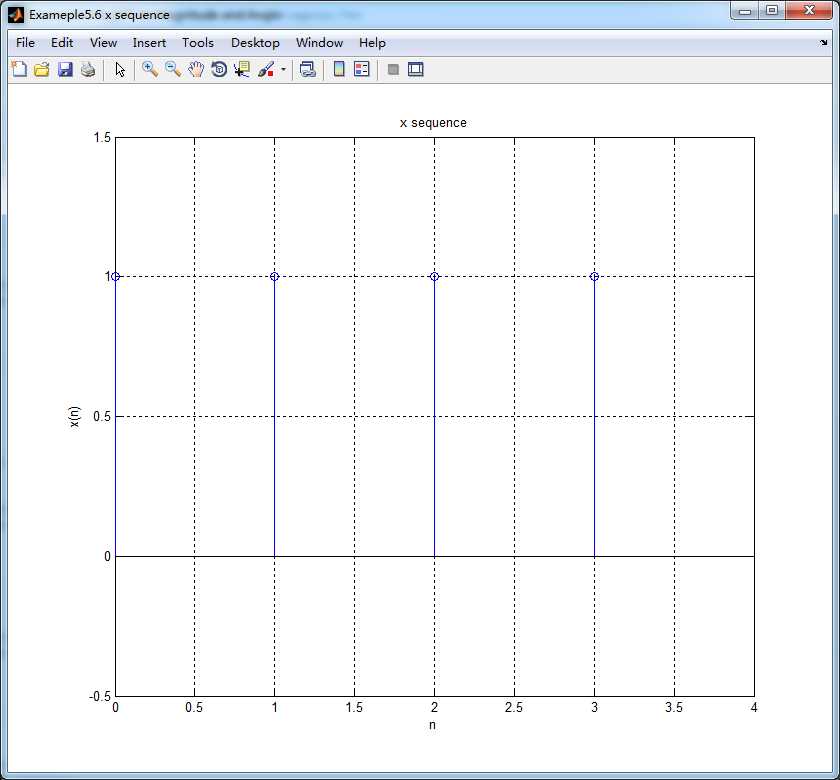Close the figure window
Viewport: 840px width, 780px height.
(809, 11)
